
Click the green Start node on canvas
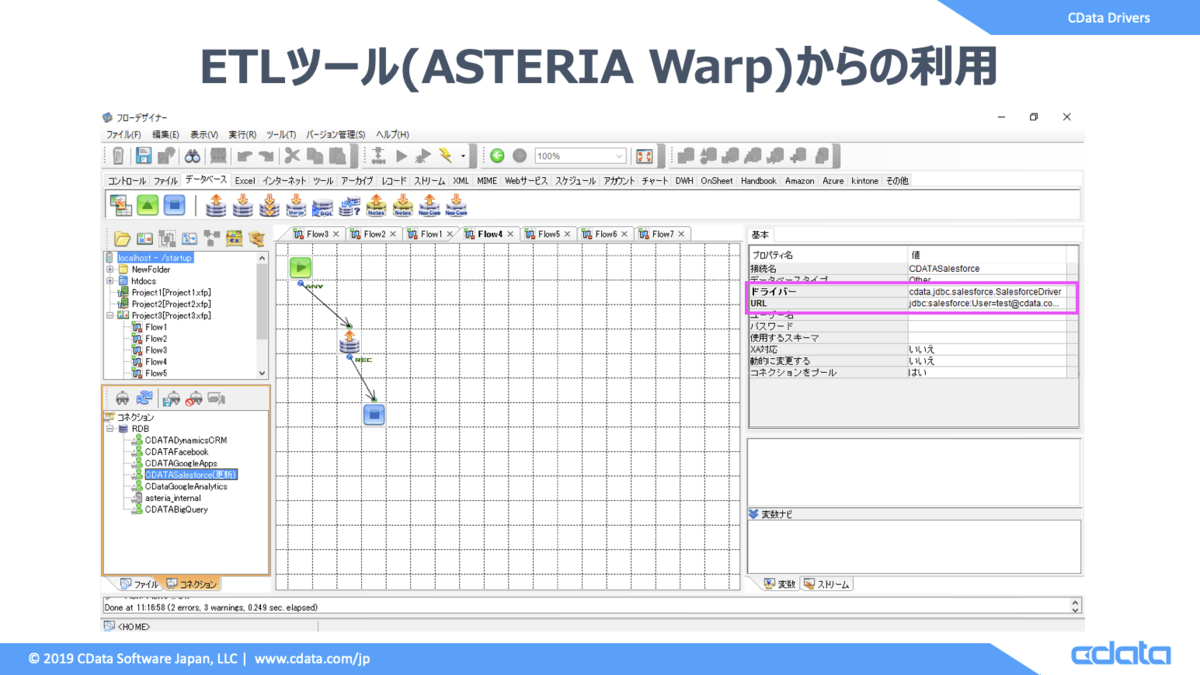301,267
